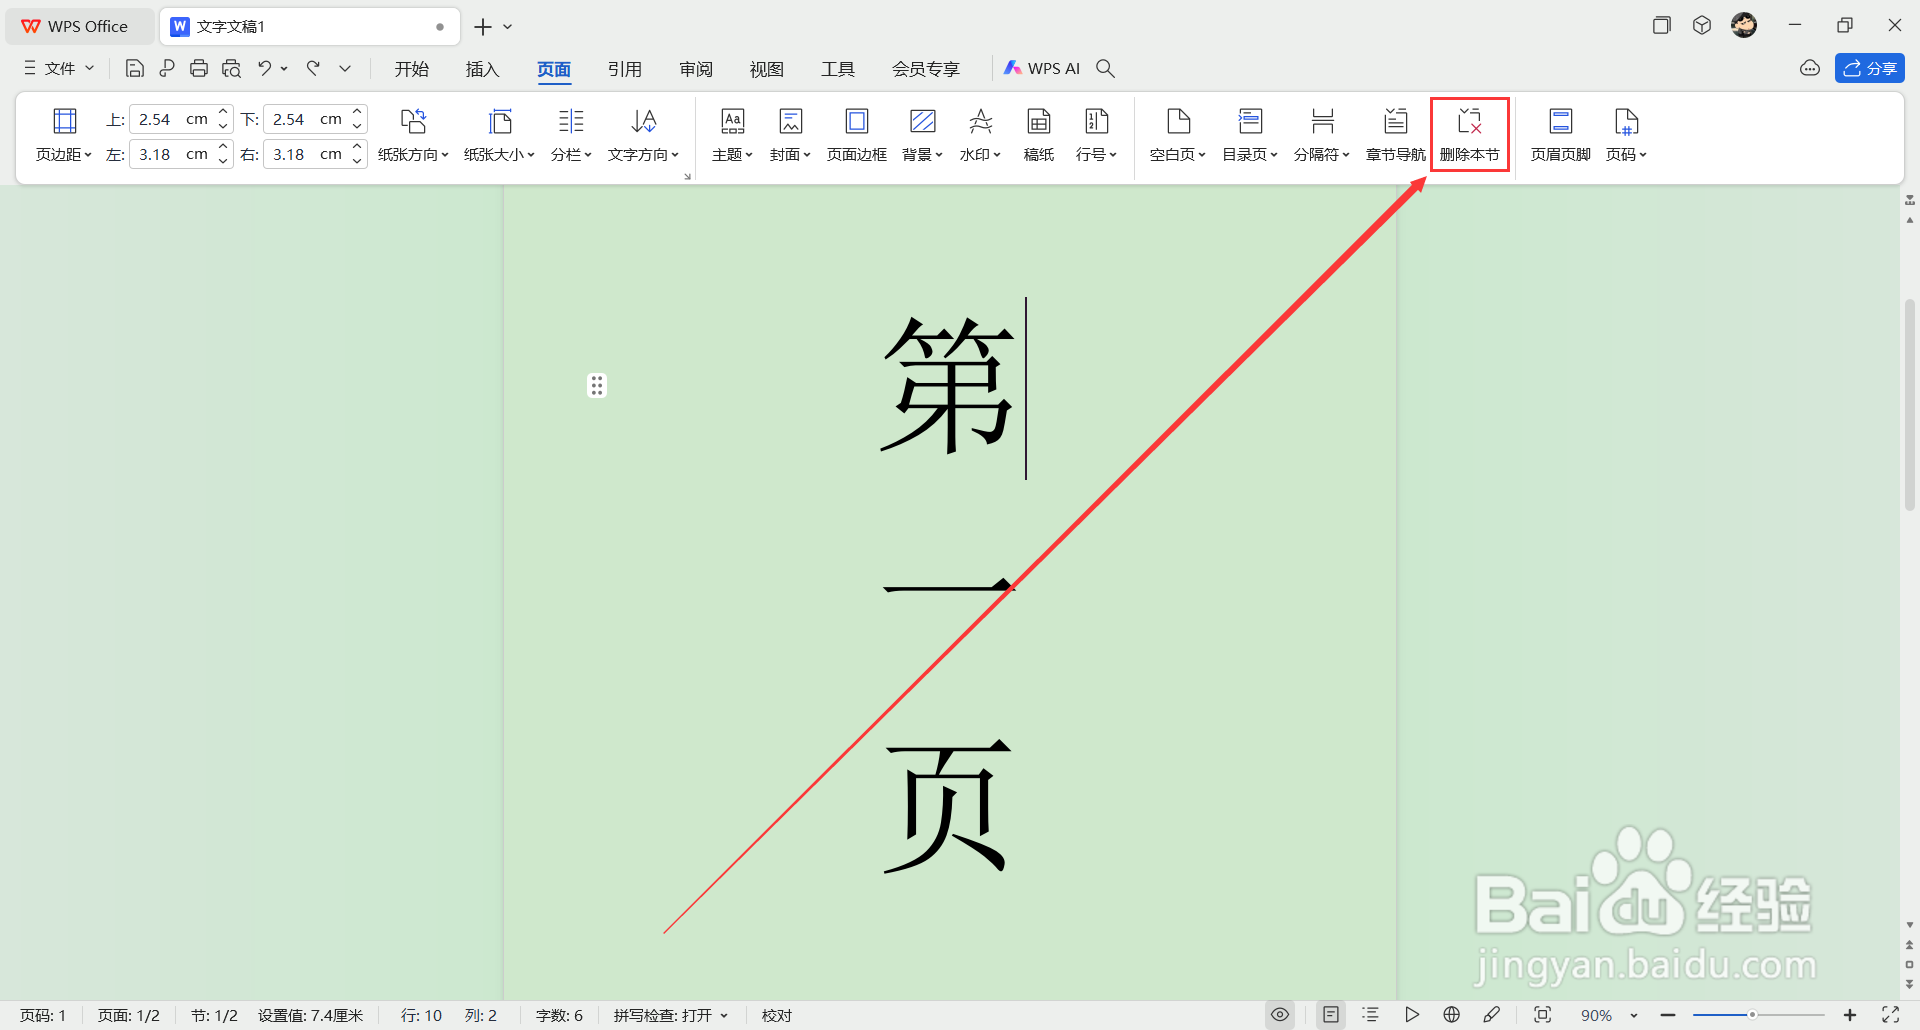The width and height of the screenshot is (1920, 1030).
Task: Open Background (背景) options
Action: (922, 135)
